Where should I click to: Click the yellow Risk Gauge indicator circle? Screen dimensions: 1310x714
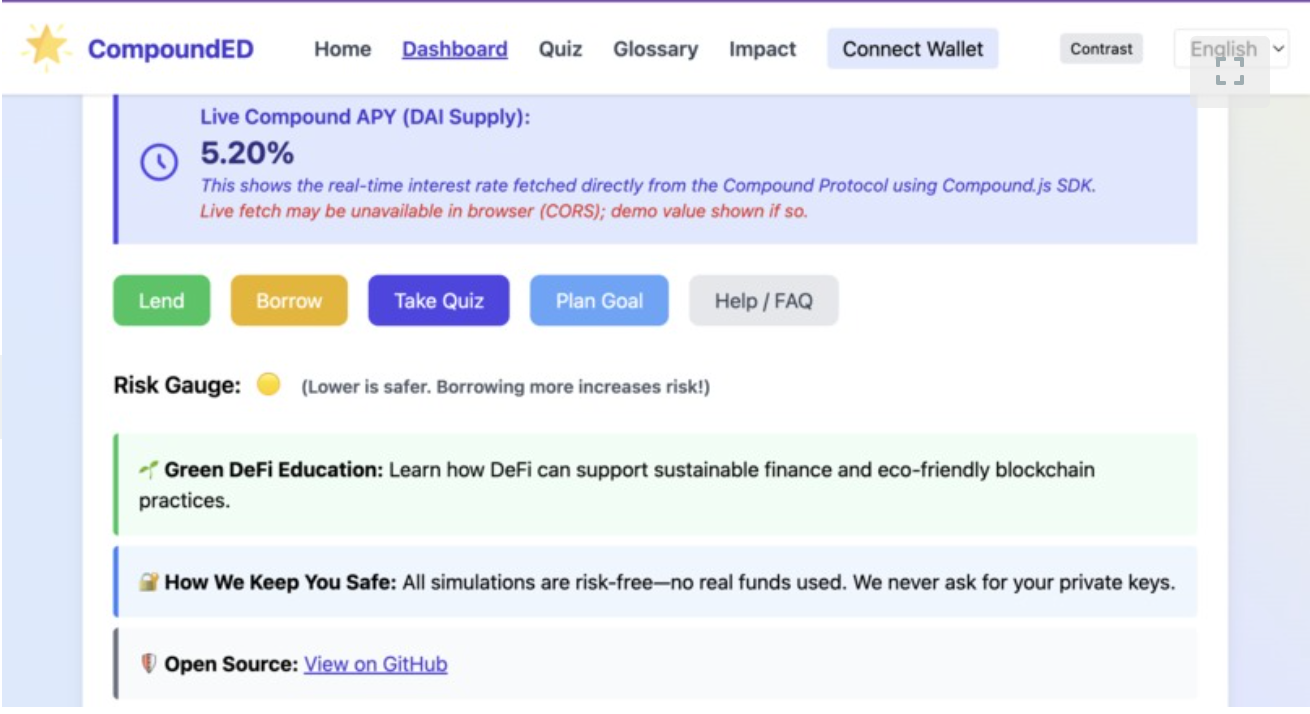point(268,384)
